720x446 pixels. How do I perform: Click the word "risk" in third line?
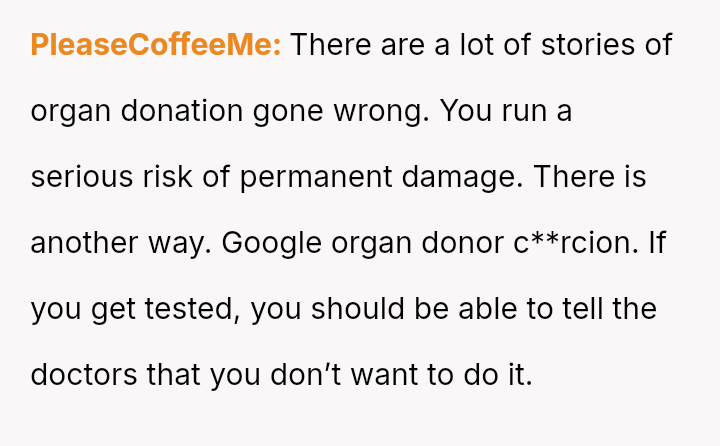167,176
